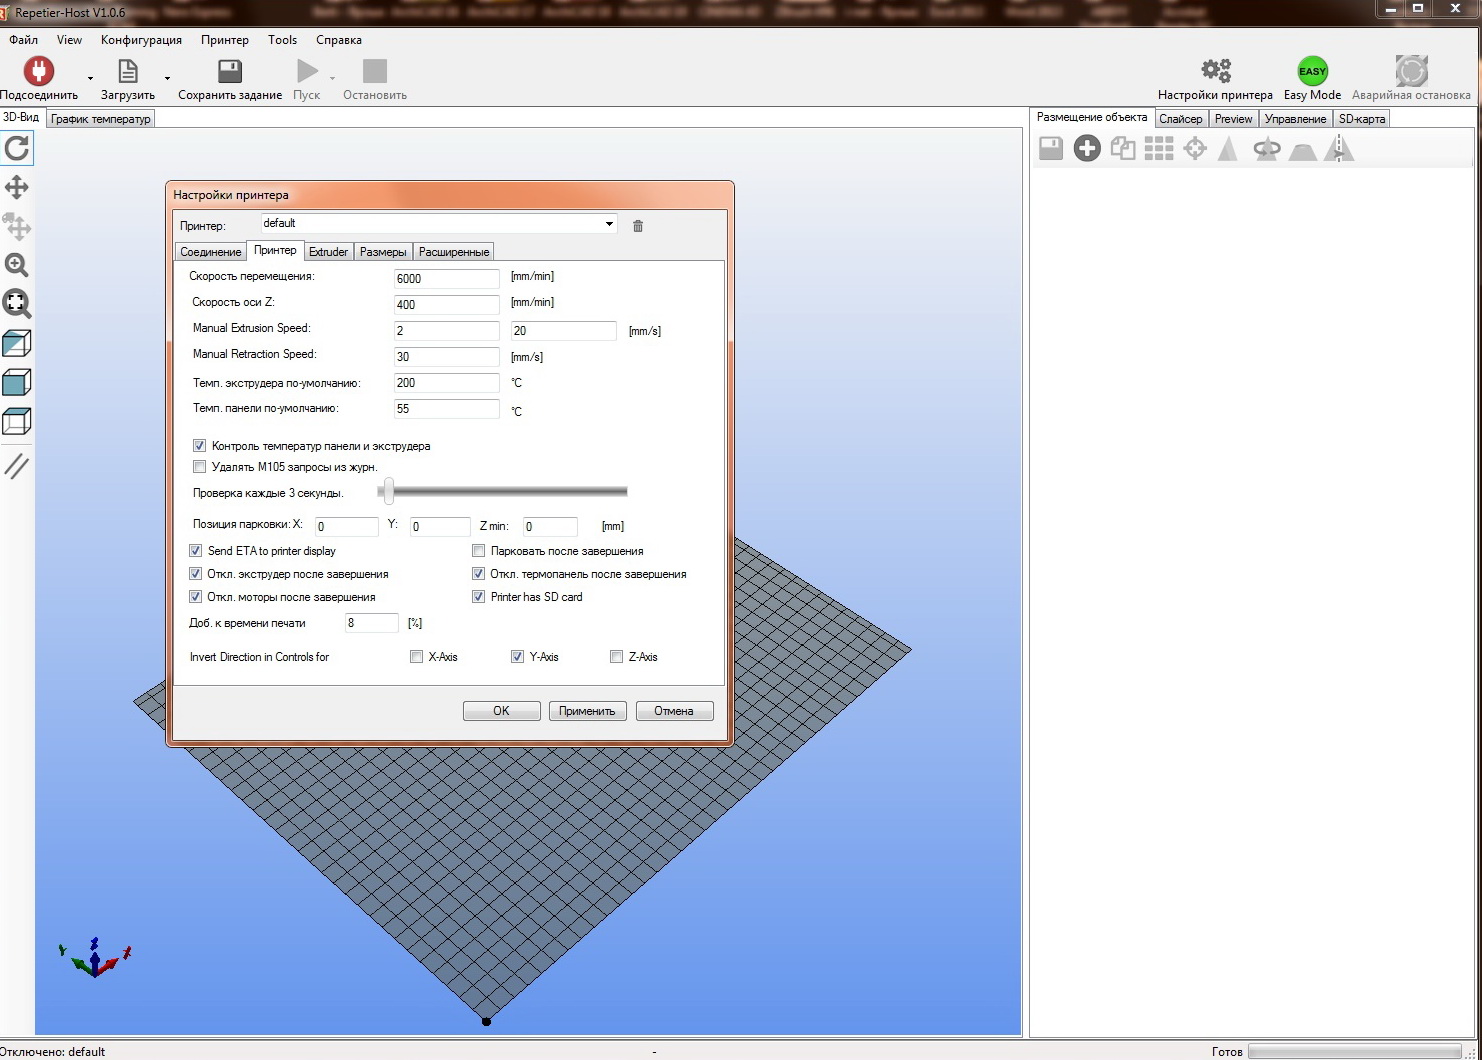The image size is (1482, 1060).
Task: Click the Save object placement disk icon
Action: tap(1051, 149)
